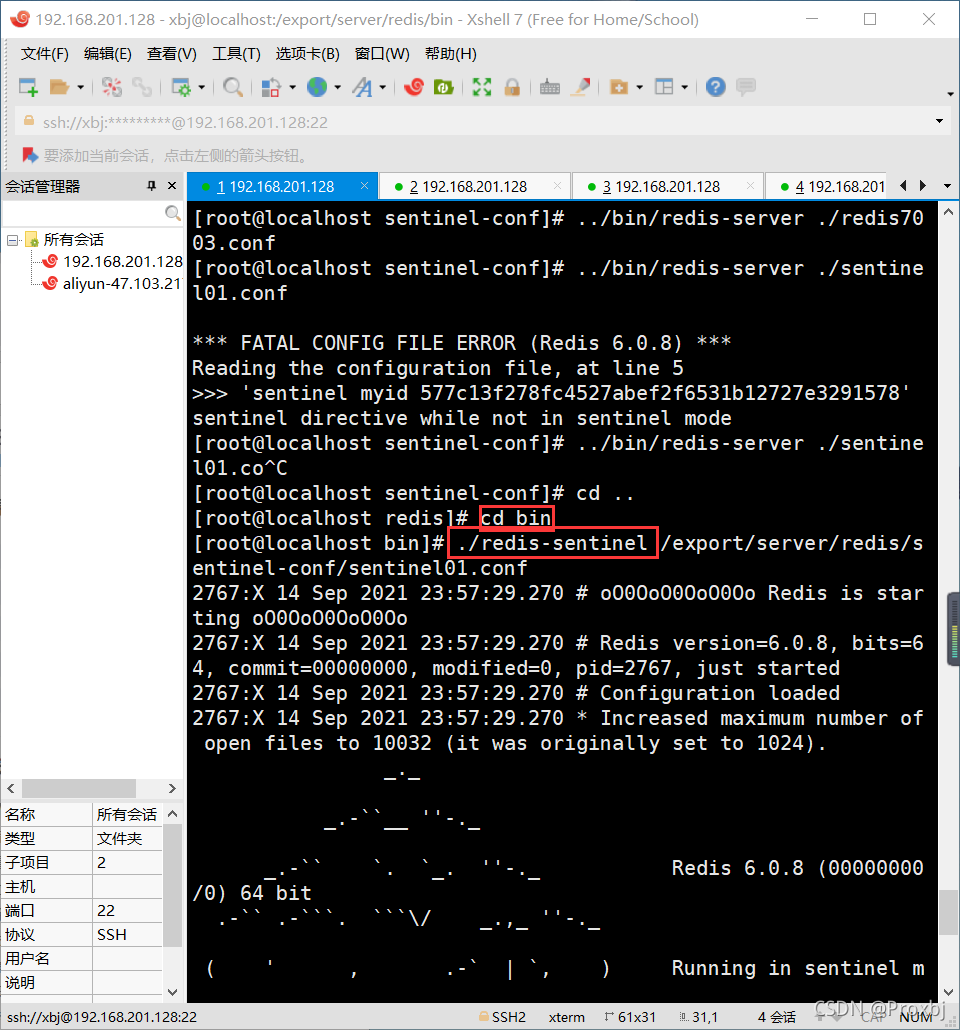The height and width of the screenshot is (1030, 960).
Task: Open the 编辑(E) menu
Action: pyautogui.click(x=108, y=54)
